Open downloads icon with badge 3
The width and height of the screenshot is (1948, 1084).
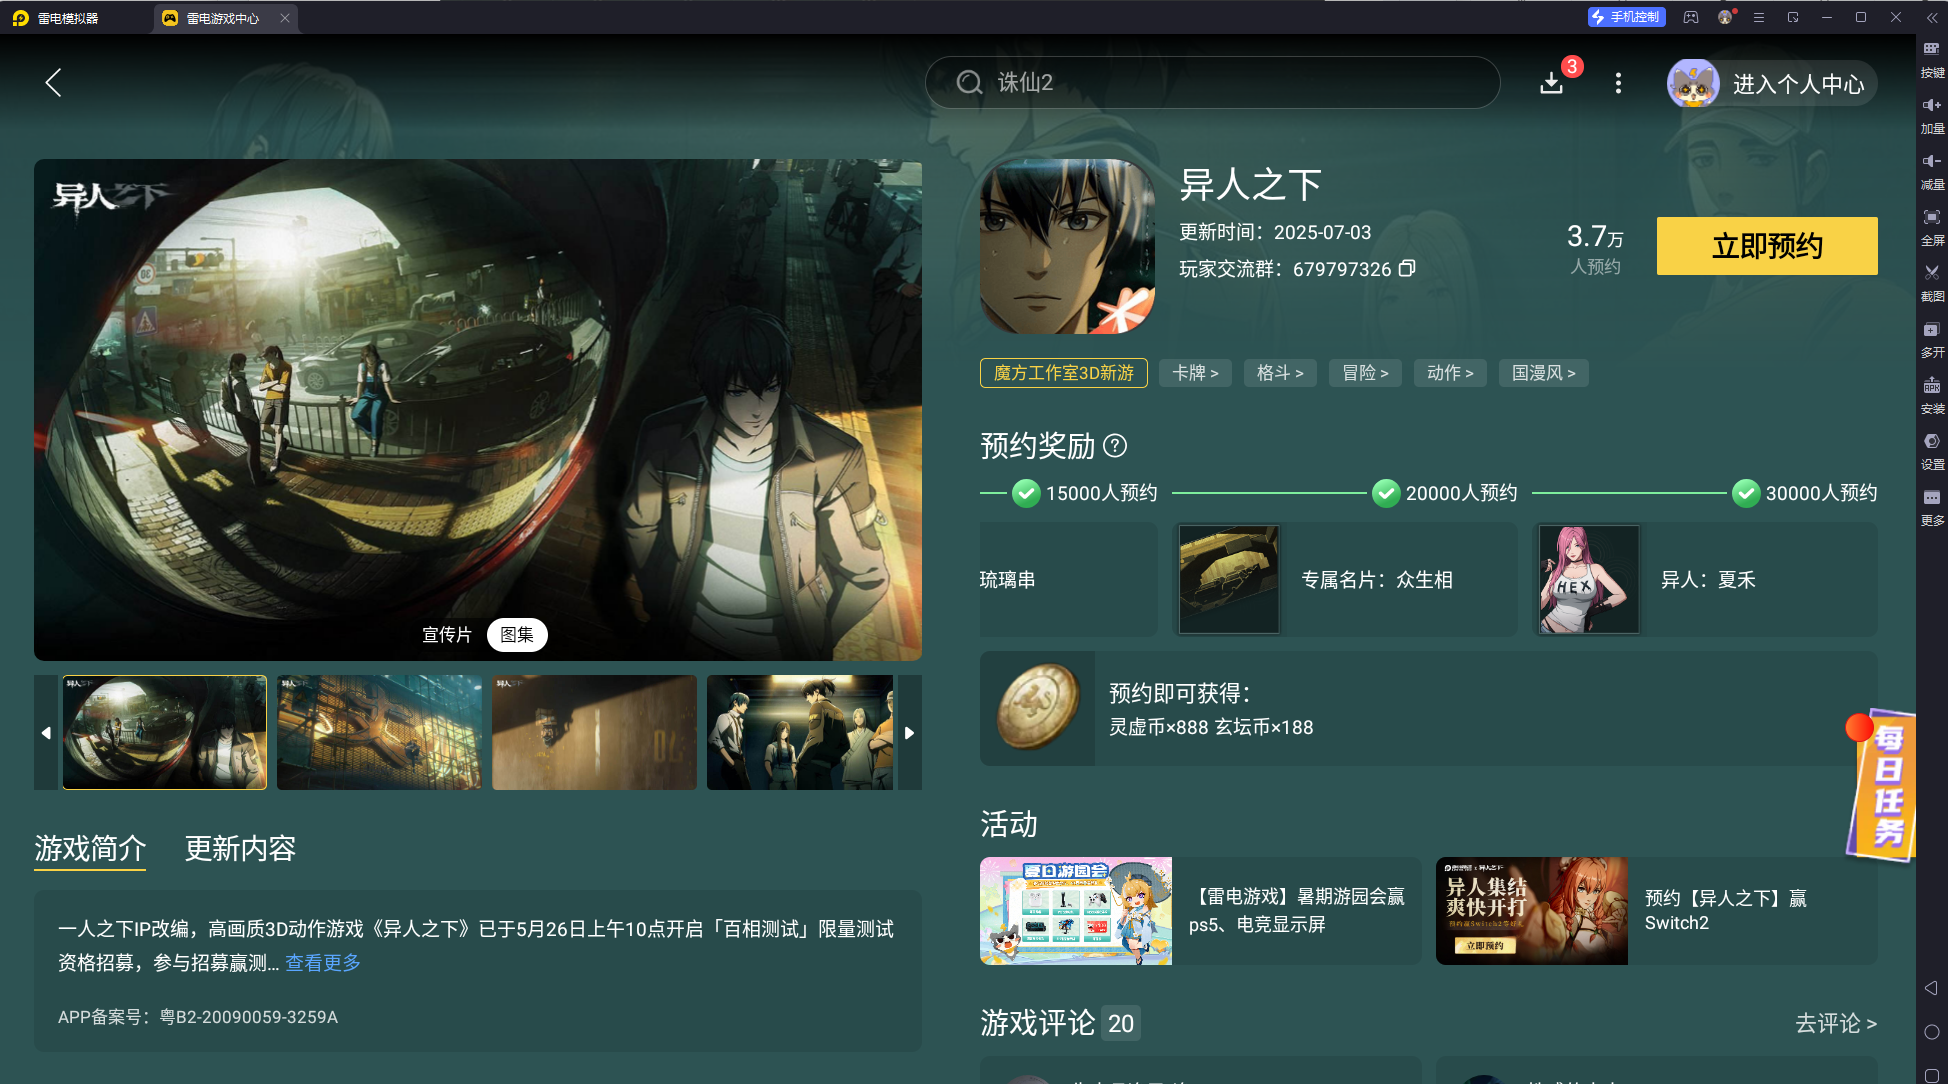click(x=1553, y=82)
